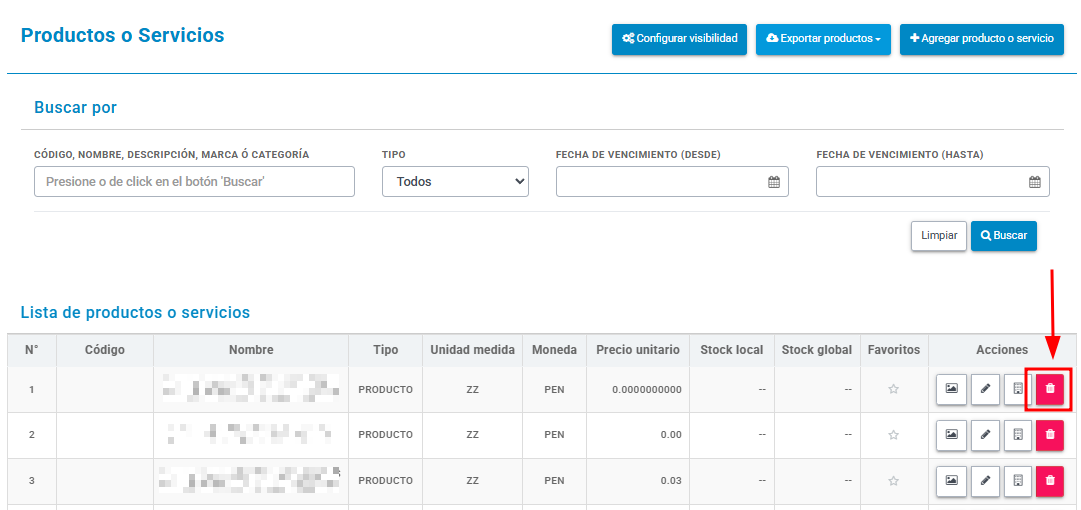
Task: Edit row 2 product with pencil icon
Action: (985, 434)
